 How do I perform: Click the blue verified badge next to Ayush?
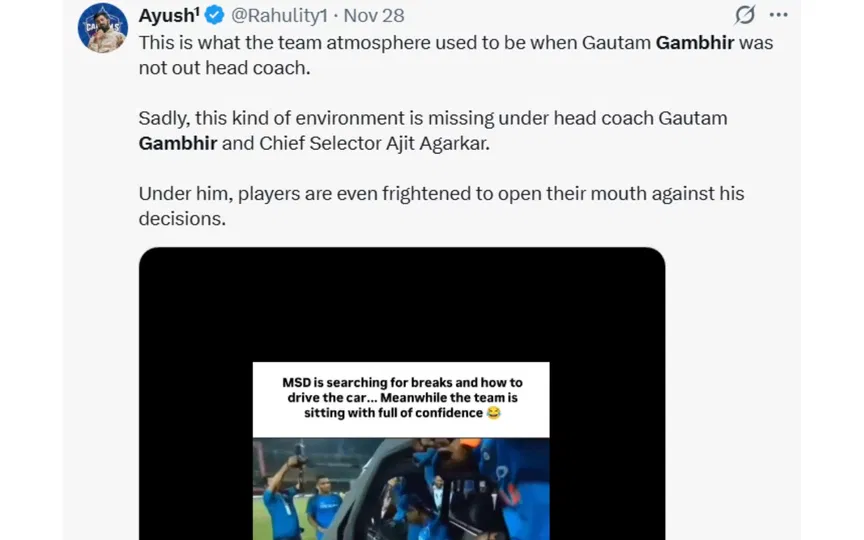[x=215, y=16]
